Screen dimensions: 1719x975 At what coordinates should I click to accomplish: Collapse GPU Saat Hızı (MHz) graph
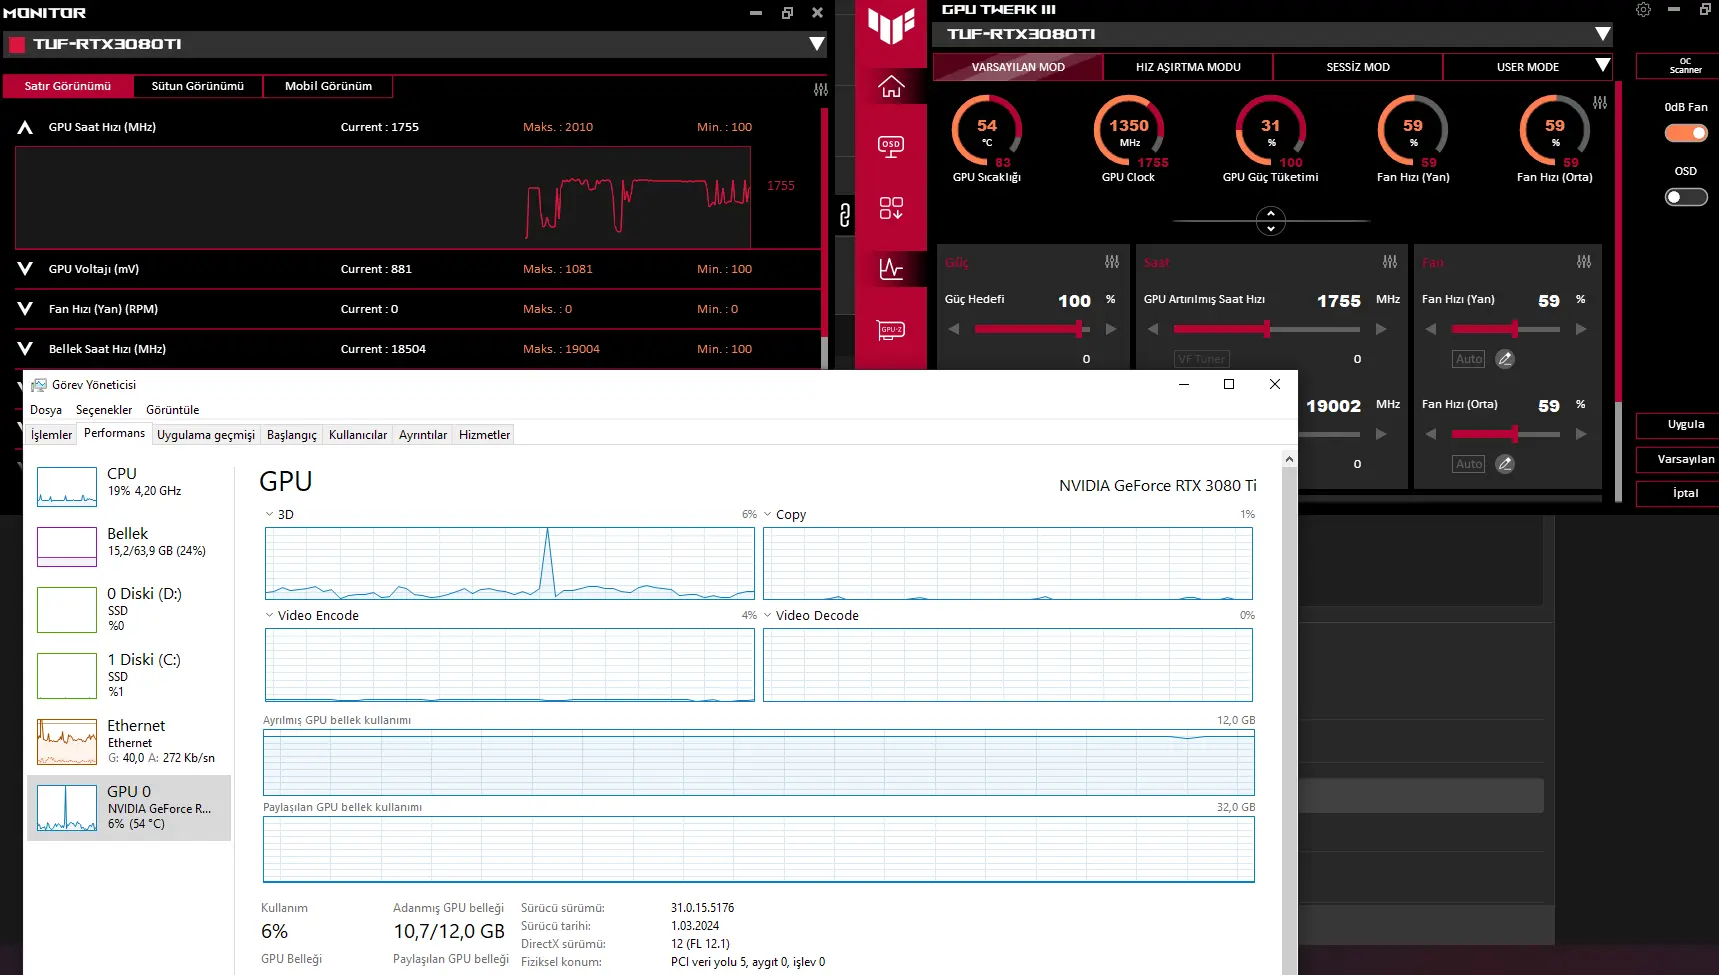(25, 128)
